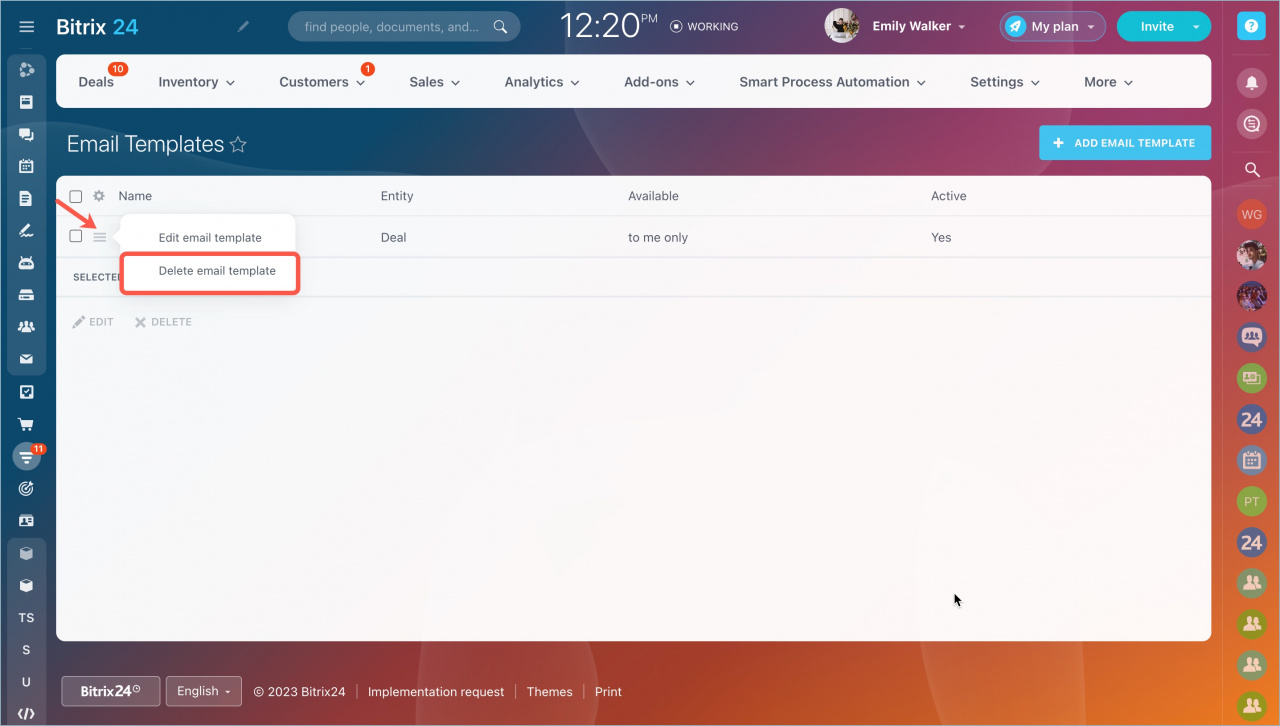Viewport: 1280px width, 726px height.
Task: Expand the Sales menu dropdown
Action: tap(435, 82)
